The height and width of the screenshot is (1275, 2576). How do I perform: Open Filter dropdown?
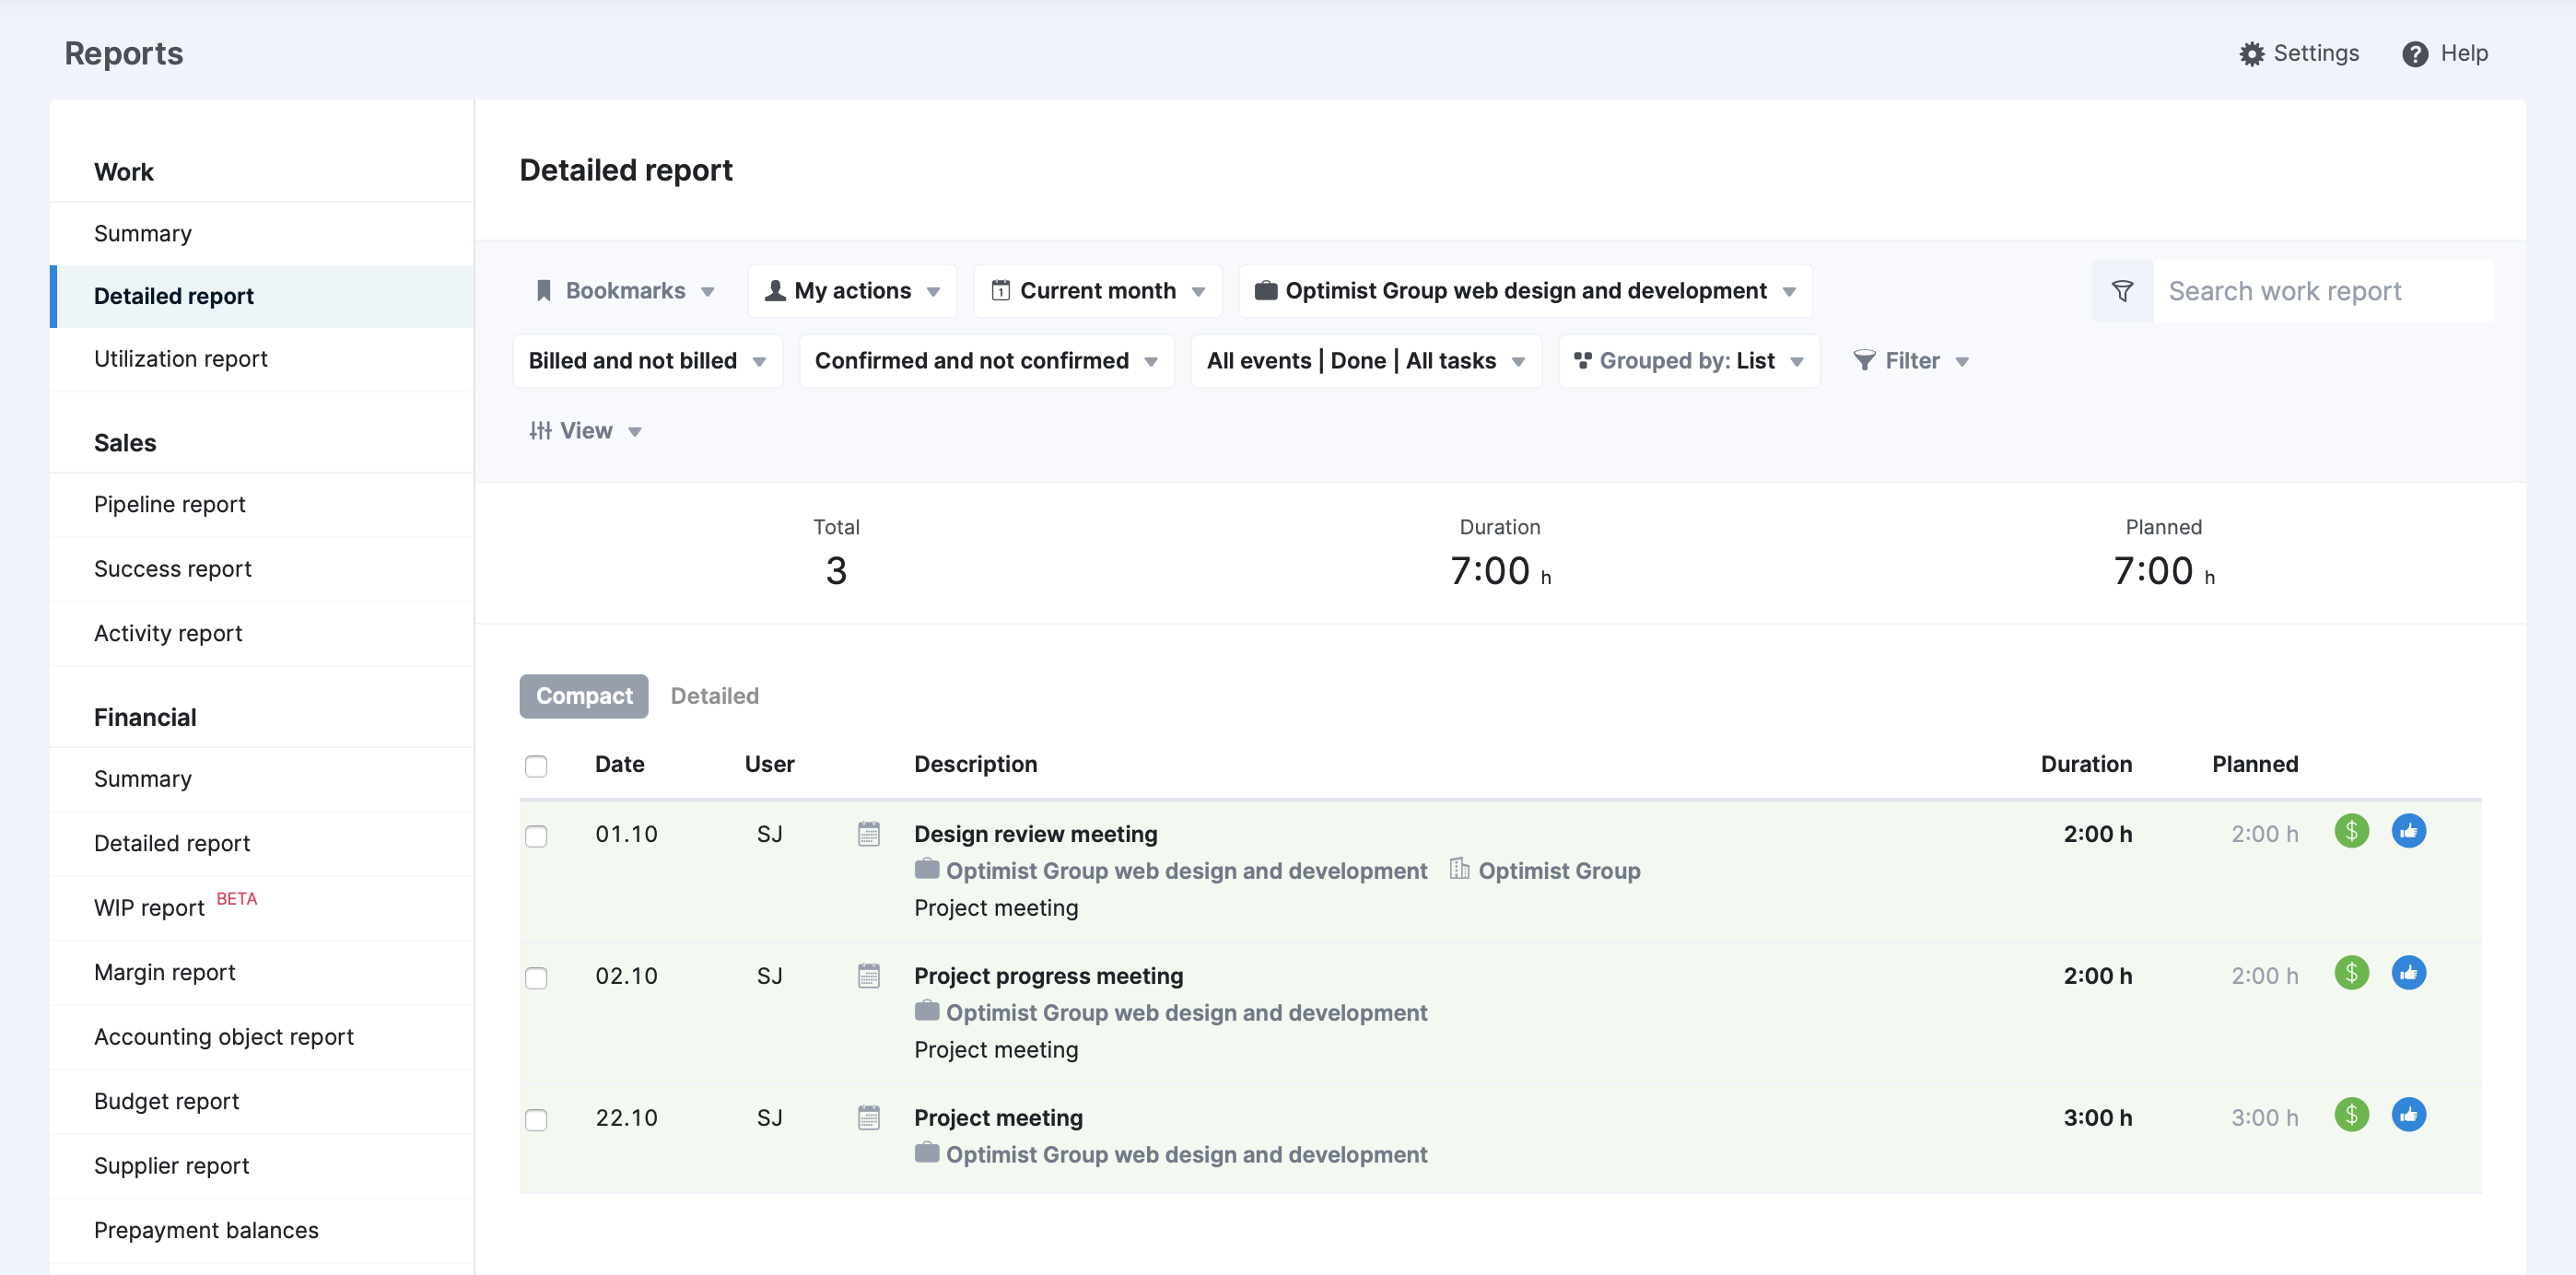click(1911, 361)
